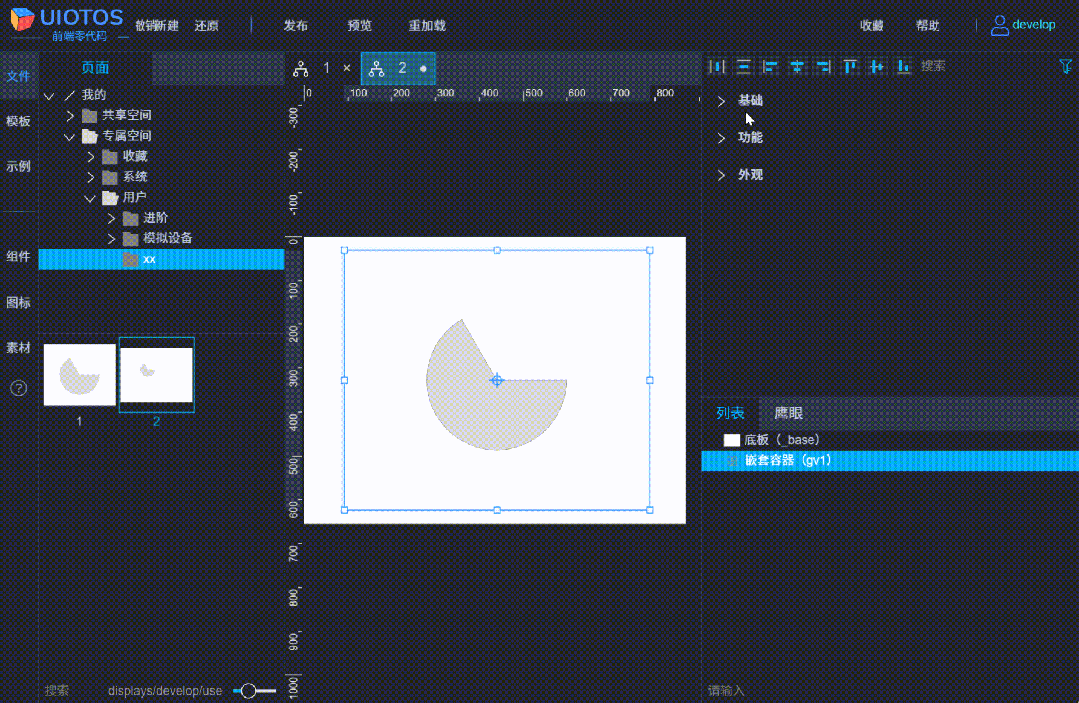Select the 嵌套容器 (gv1) list row
The height and width of the screenshot is (703, 1079).
[890, 461]
